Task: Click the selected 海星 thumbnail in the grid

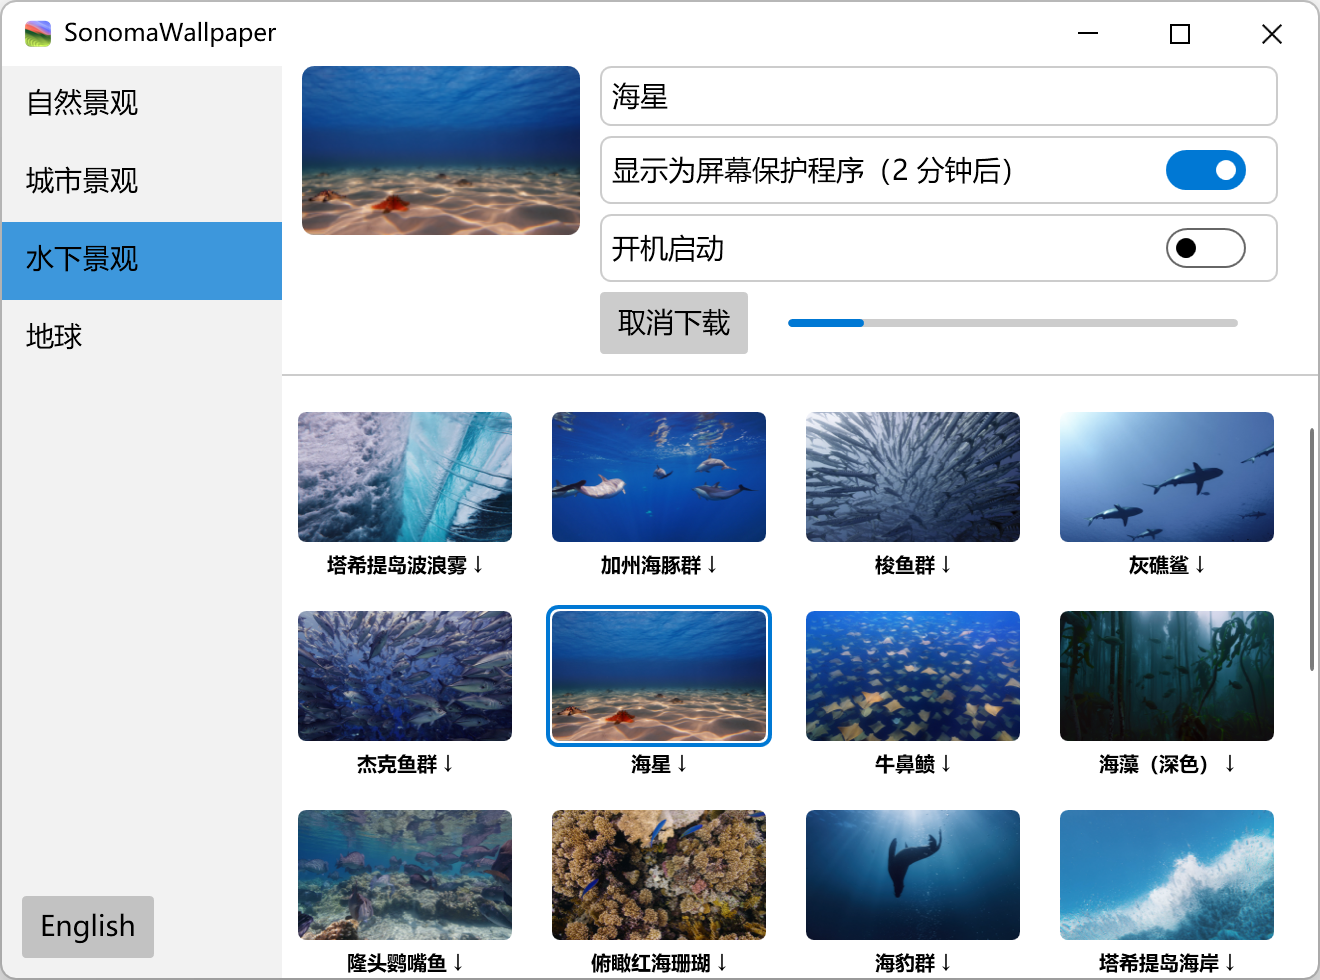Action: (x=659, y=676)
